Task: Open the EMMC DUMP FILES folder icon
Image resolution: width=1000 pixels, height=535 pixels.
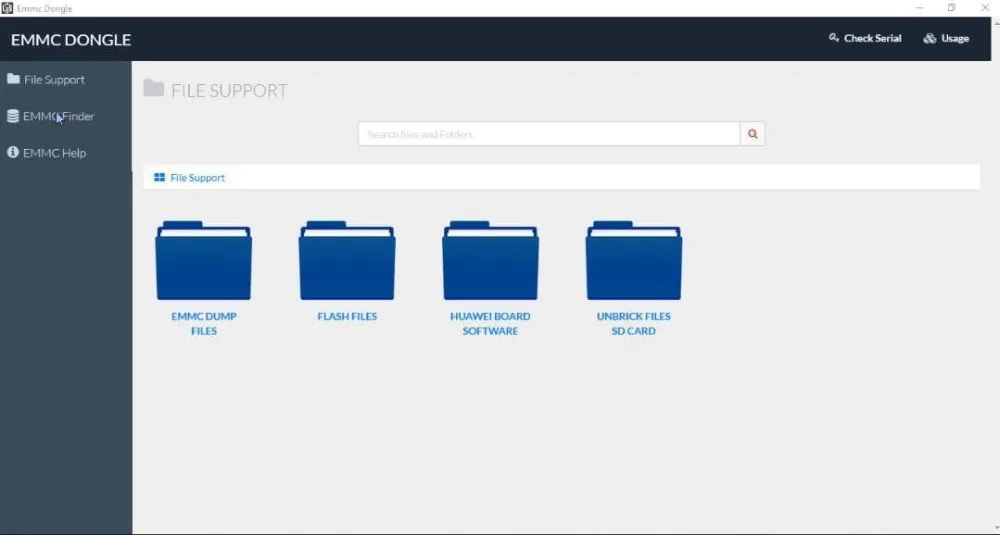Action: (x=203, y=260)
